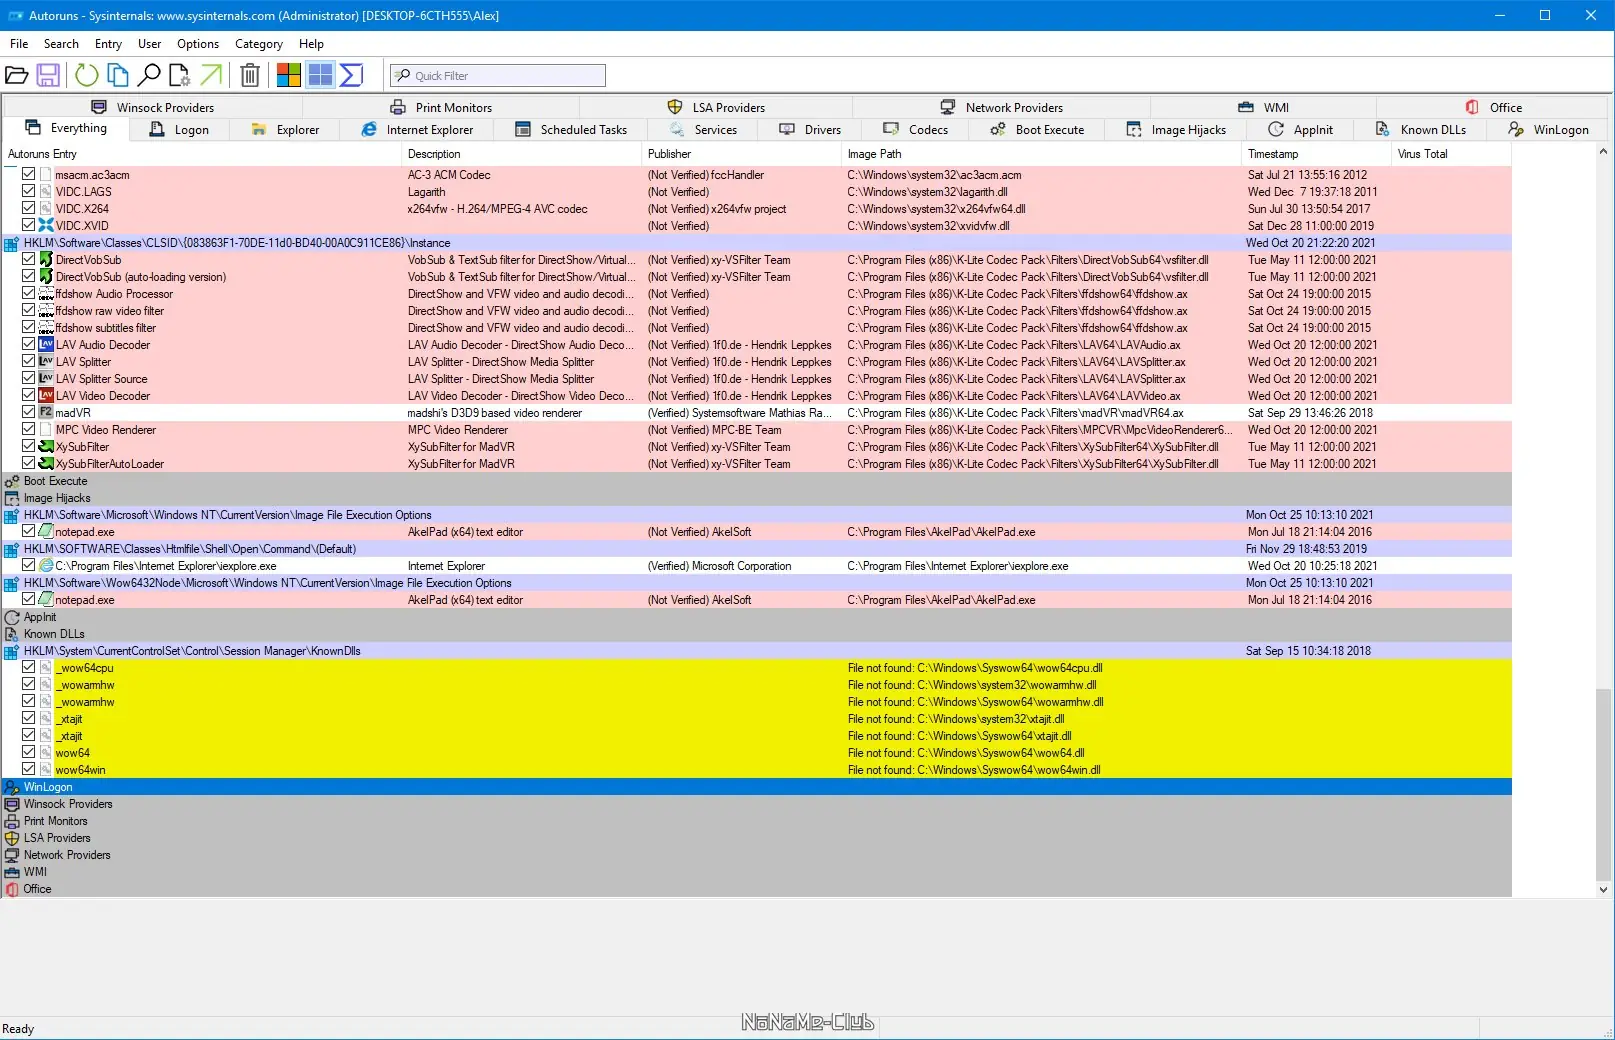Click the Open file toolbar icon
Screen dimensions: 1615x1040
point(16,75)
